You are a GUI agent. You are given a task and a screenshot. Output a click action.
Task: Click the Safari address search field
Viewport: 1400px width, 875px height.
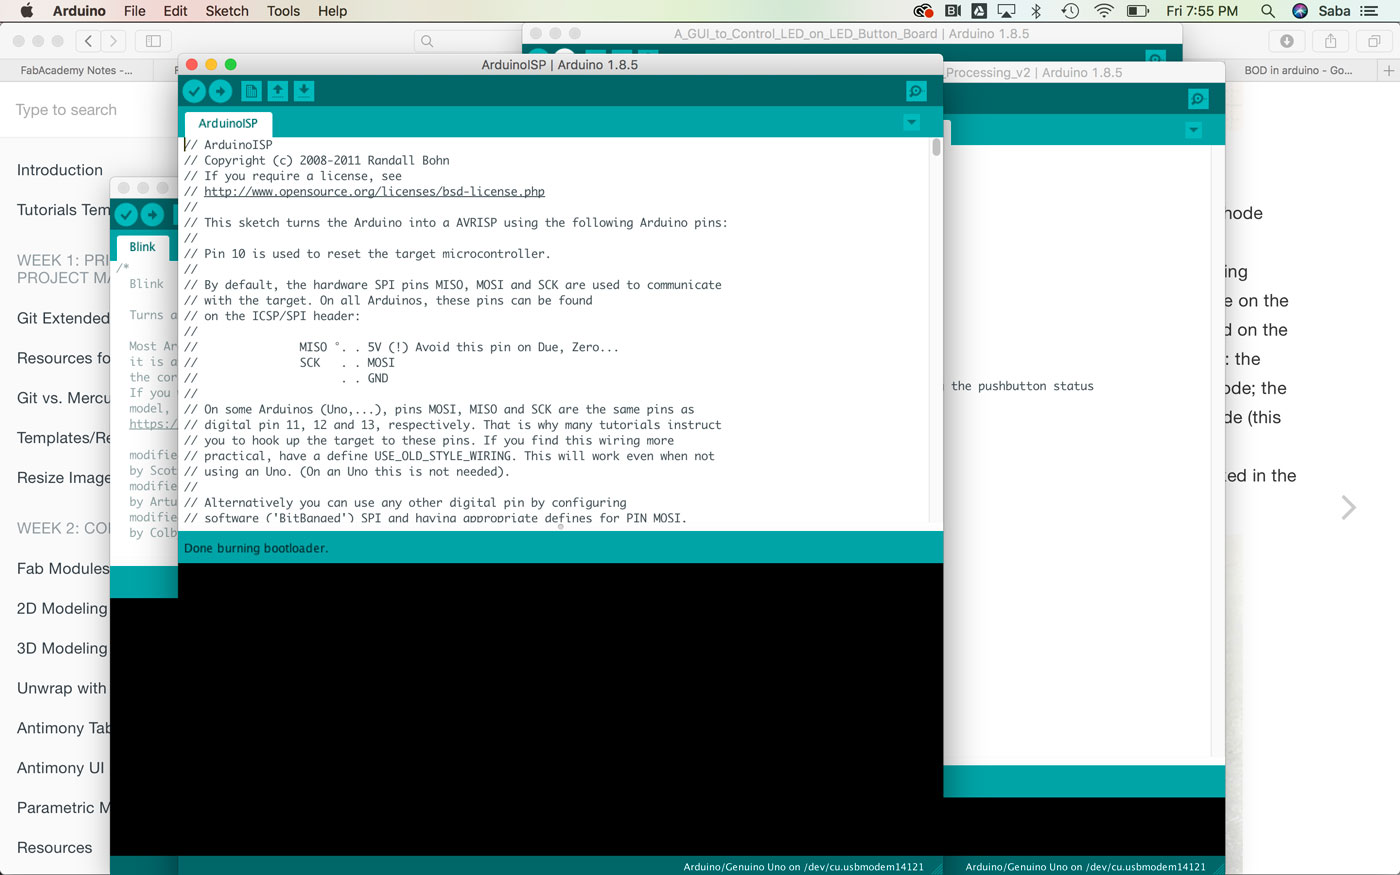pos(470,41)
